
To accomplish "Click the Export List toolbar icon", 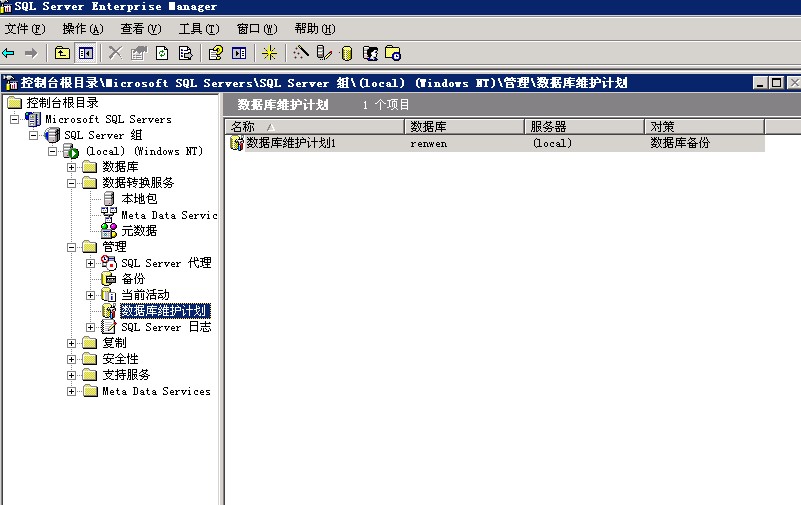I will click(185, 53).
